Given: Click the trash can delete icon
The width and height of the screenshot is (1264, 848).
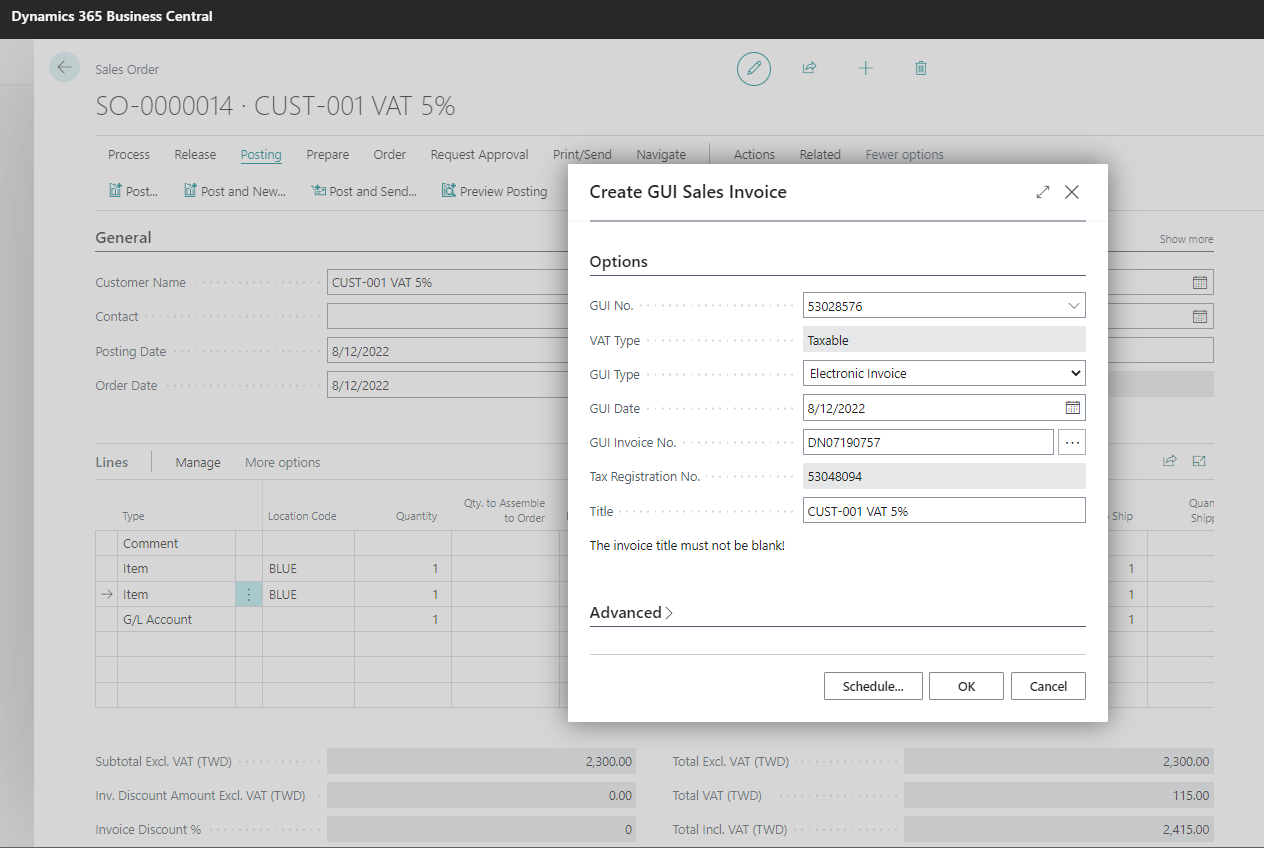Looking at the screenshot, I should [x=921, y=68].
